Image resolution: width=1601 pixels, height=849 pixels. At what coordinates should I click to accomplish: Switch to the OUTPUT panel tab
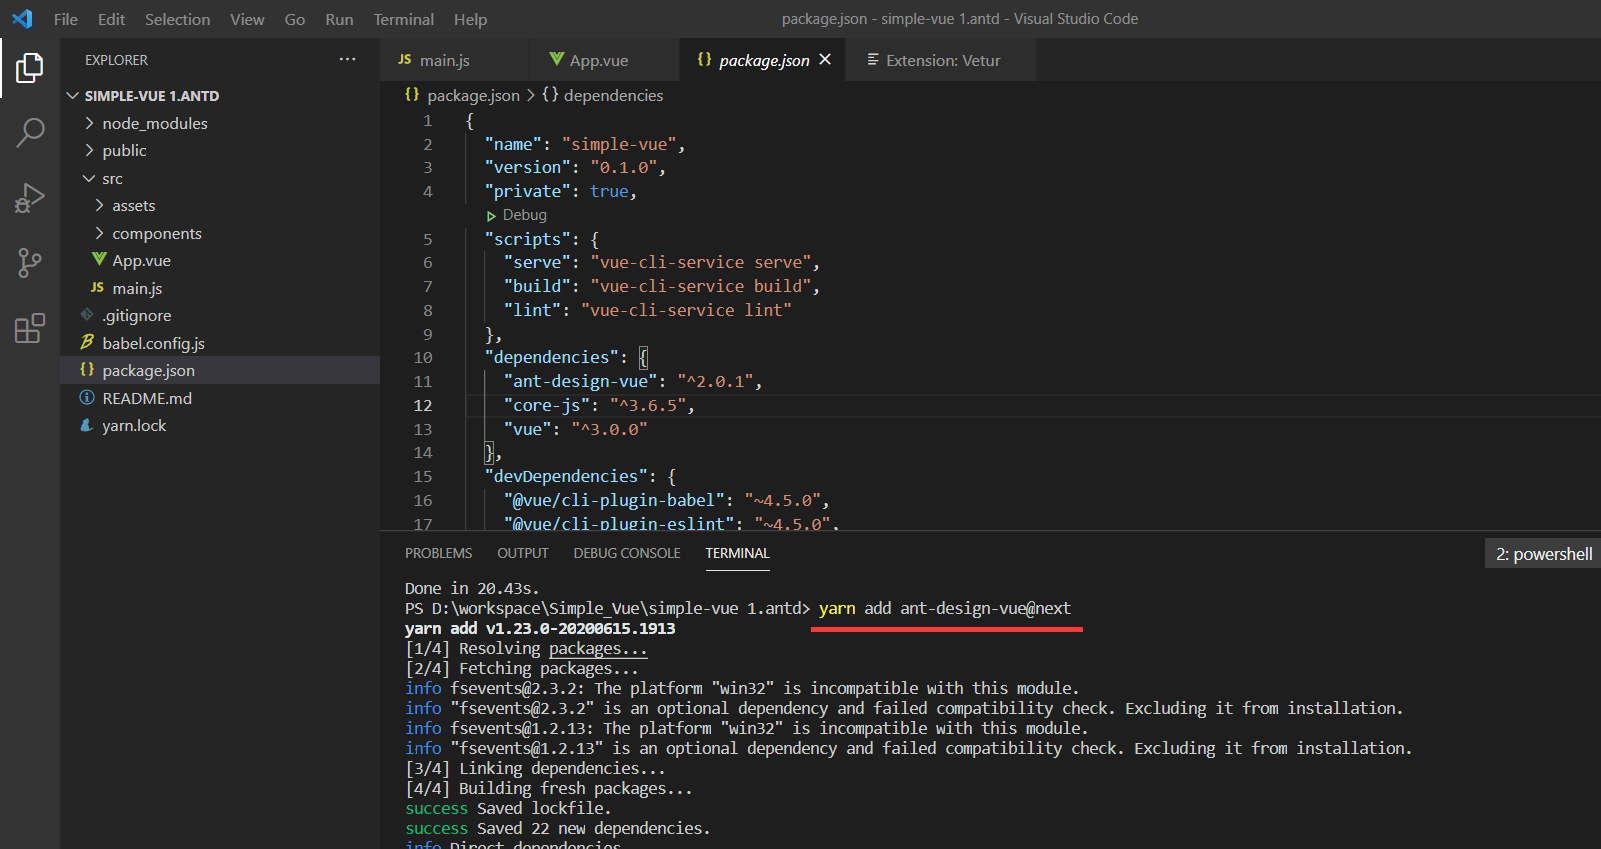pos(523,553)
